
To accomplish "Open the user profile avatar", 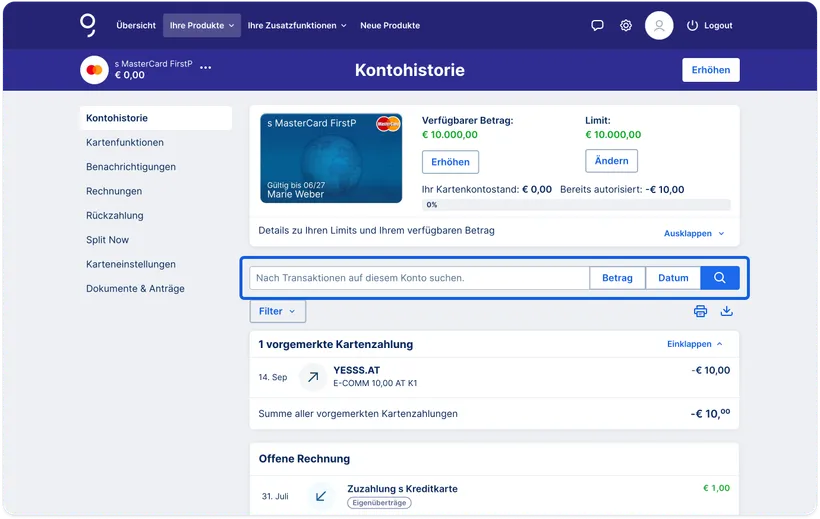I will [x=659, y=25].
